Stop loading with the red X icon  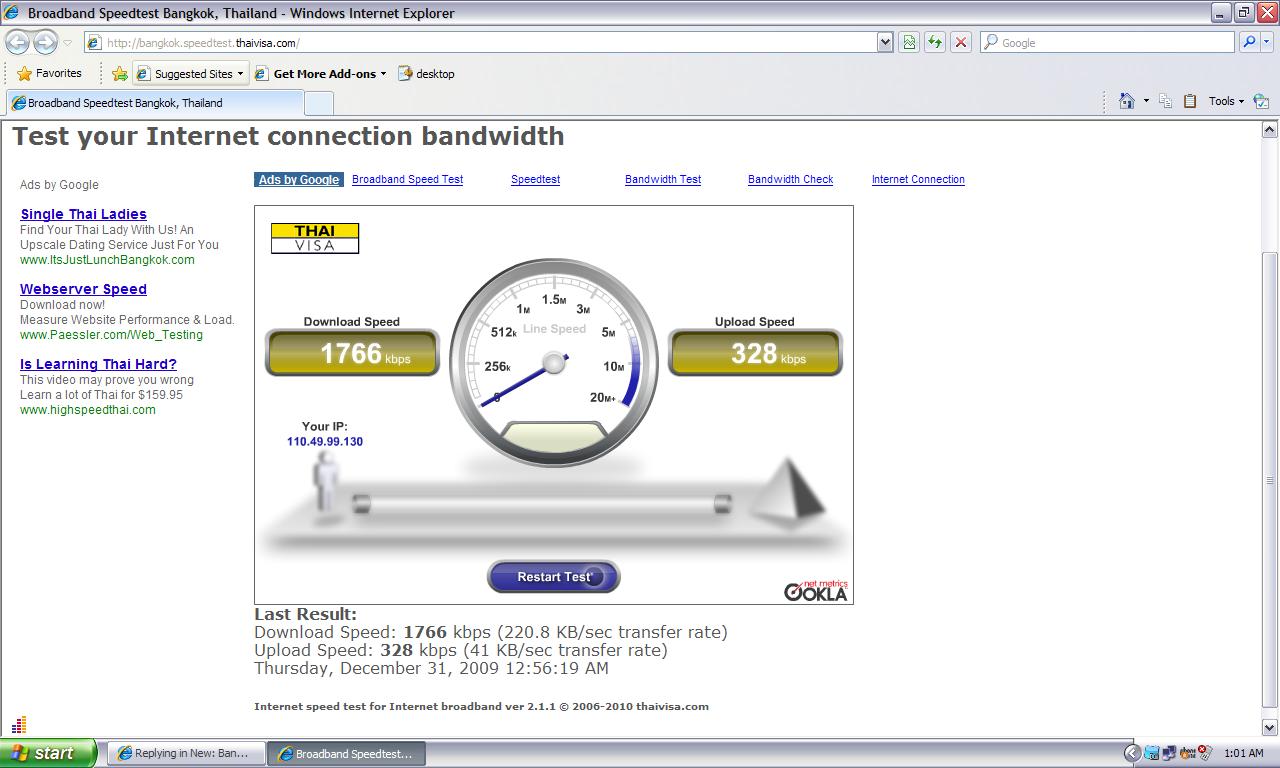(x=961, y=42)
